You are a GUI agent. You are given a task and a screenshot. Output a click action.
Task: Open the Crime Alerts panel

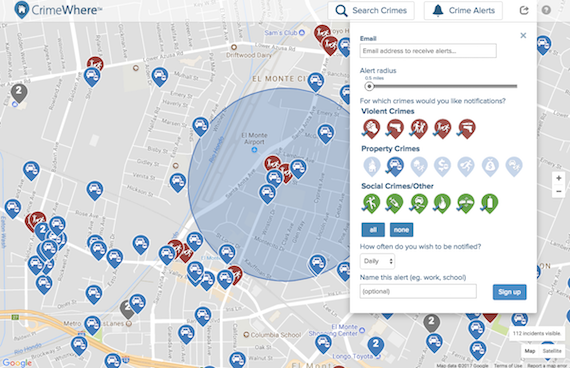[463, 10]
